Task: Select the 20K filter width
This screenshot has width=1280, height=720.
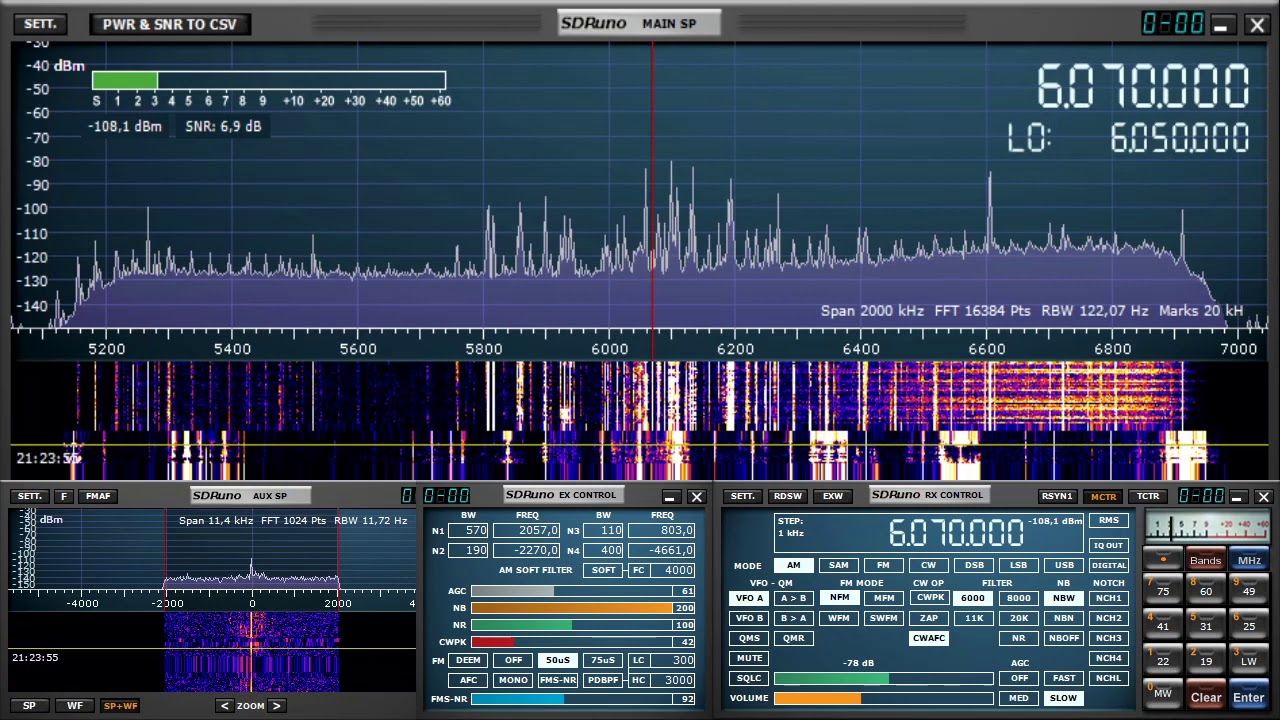Action: 1018,618
